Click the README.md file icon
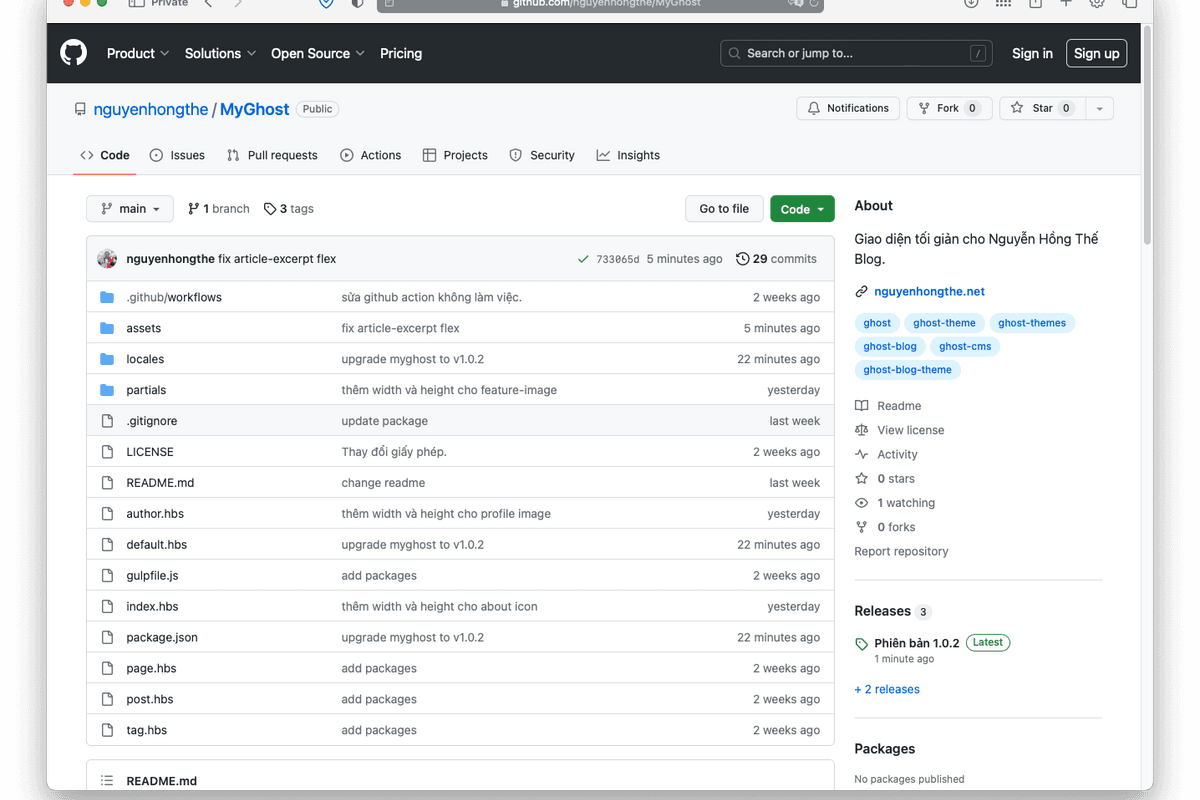 [107, 482]
